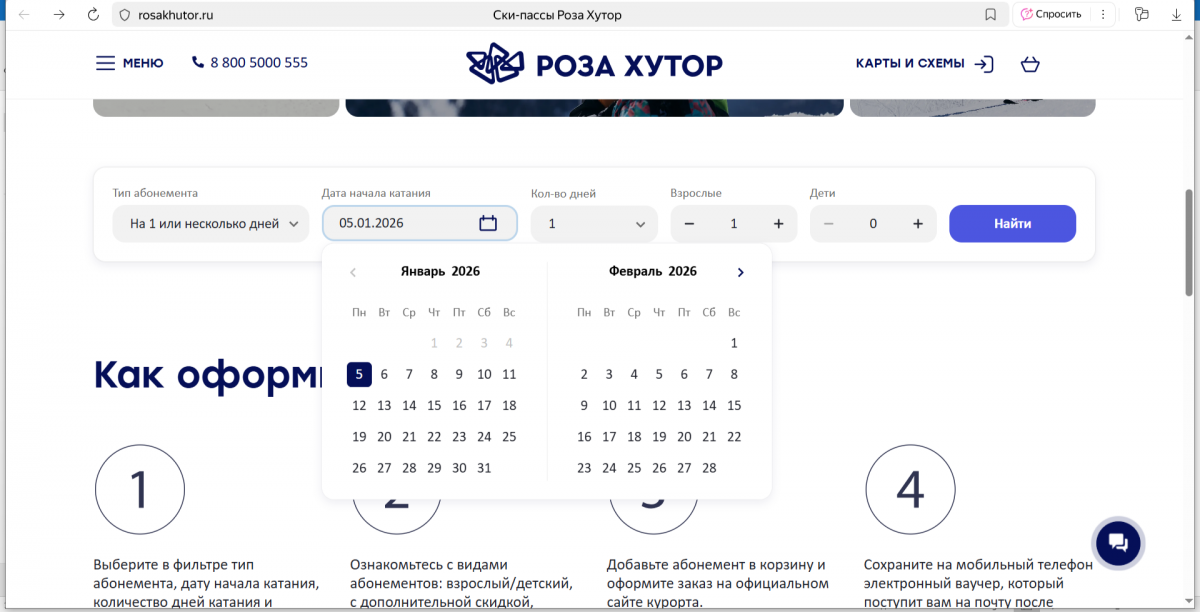Open the number of days dropdown
This screenshot has width=1200, height=612.
pos(594,224)
